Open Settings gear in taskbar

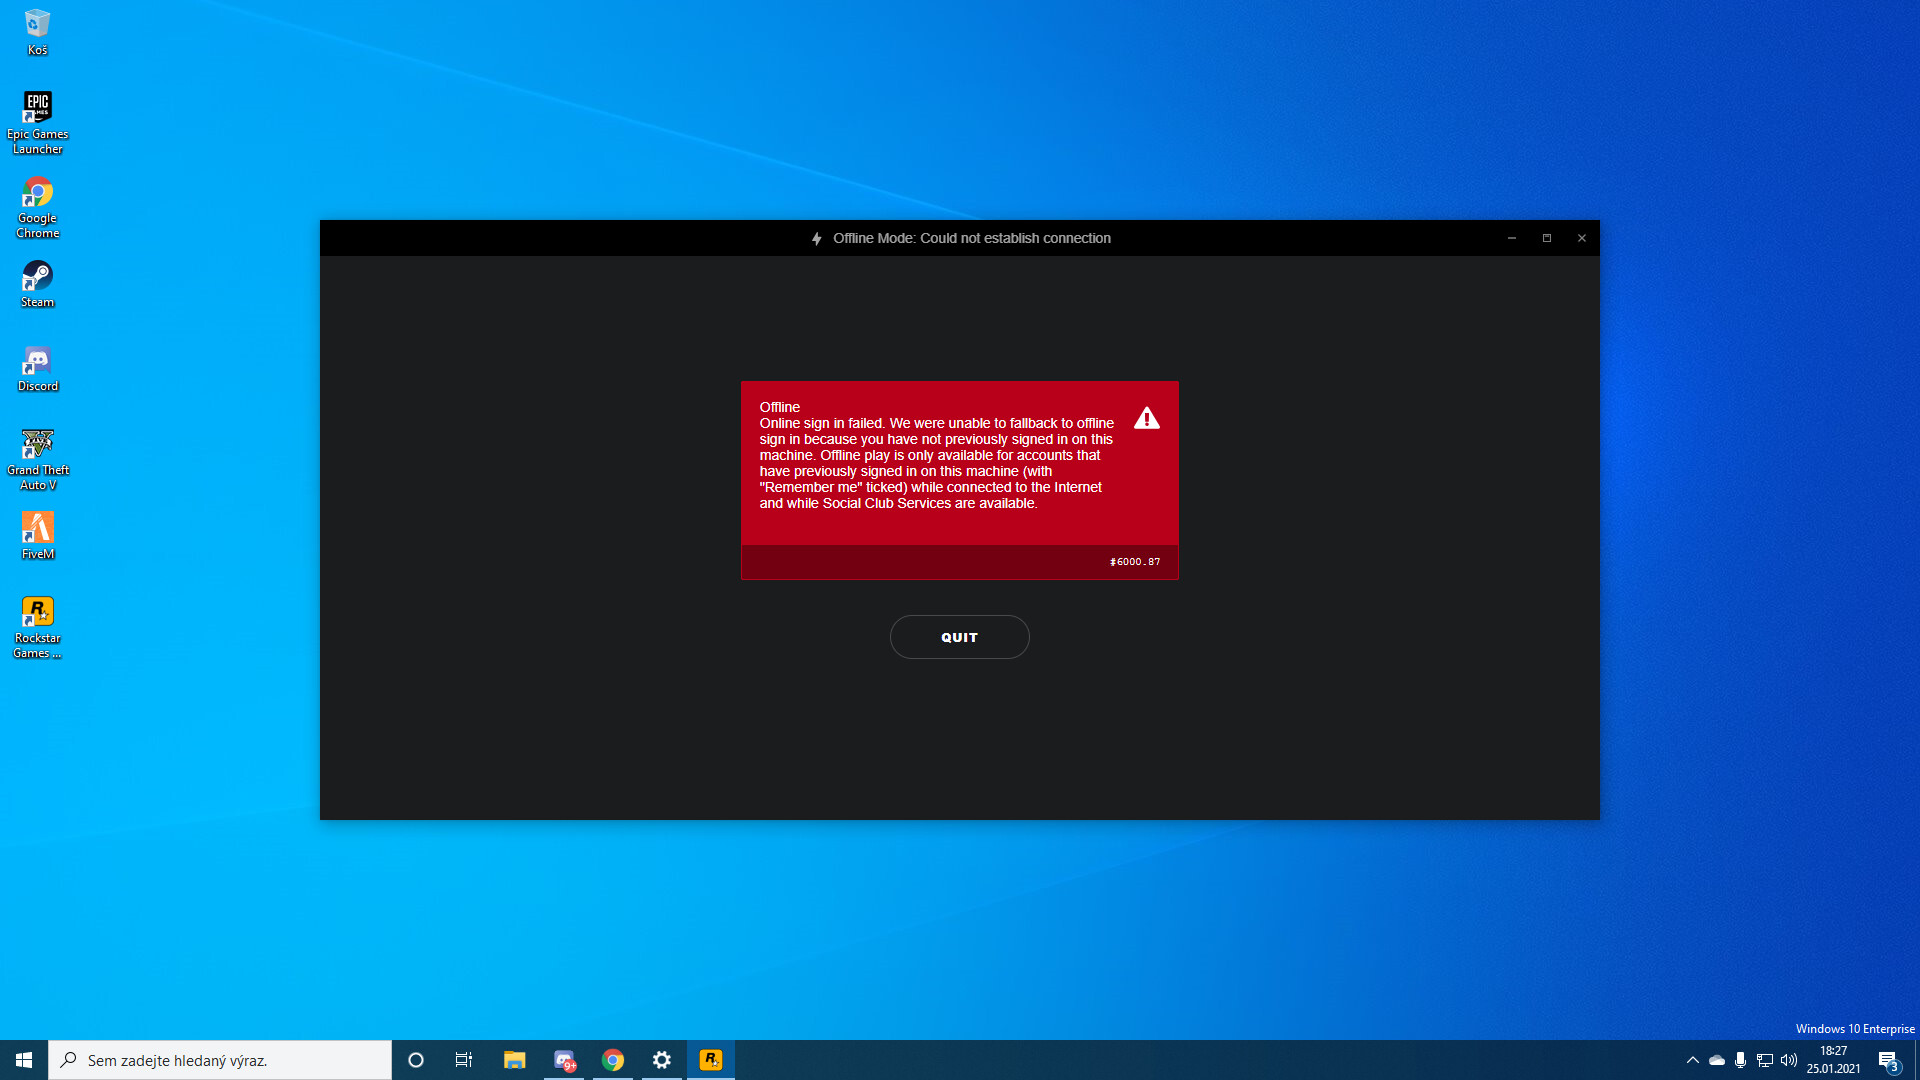click(x=661, y=1060)
